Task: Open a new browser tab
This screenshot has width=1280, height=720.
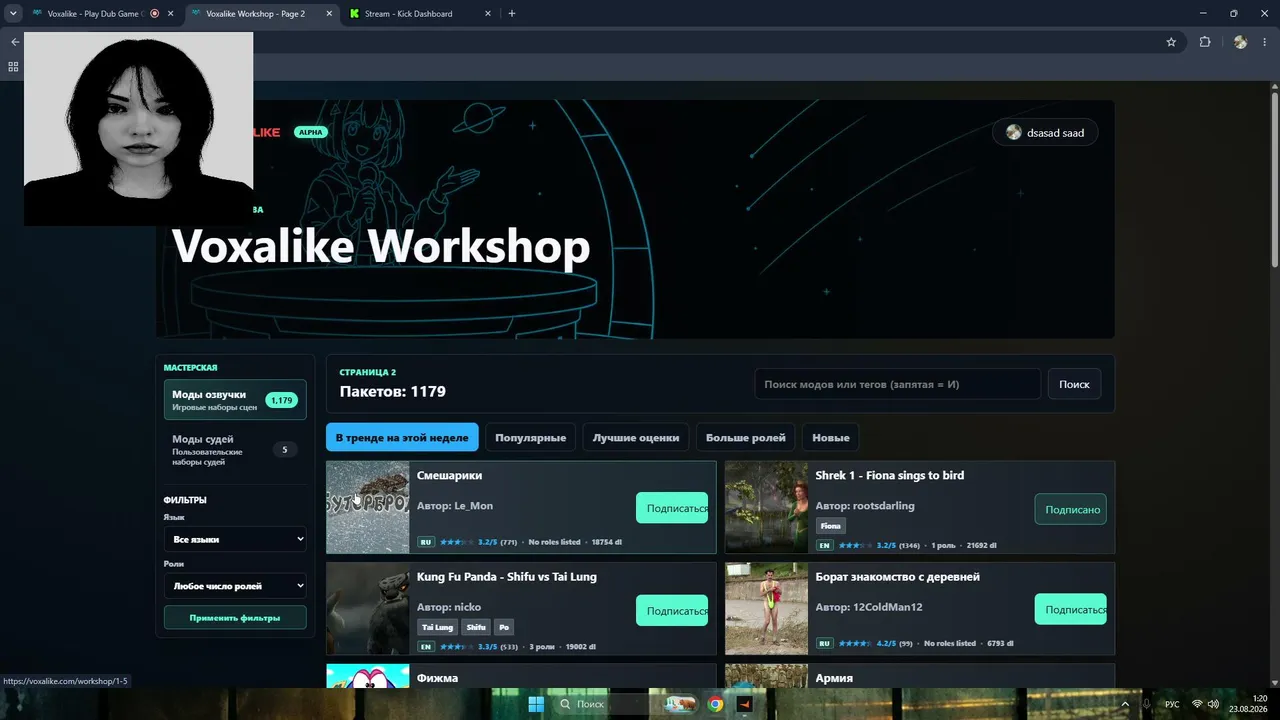Action: click(x=512, y=14)
